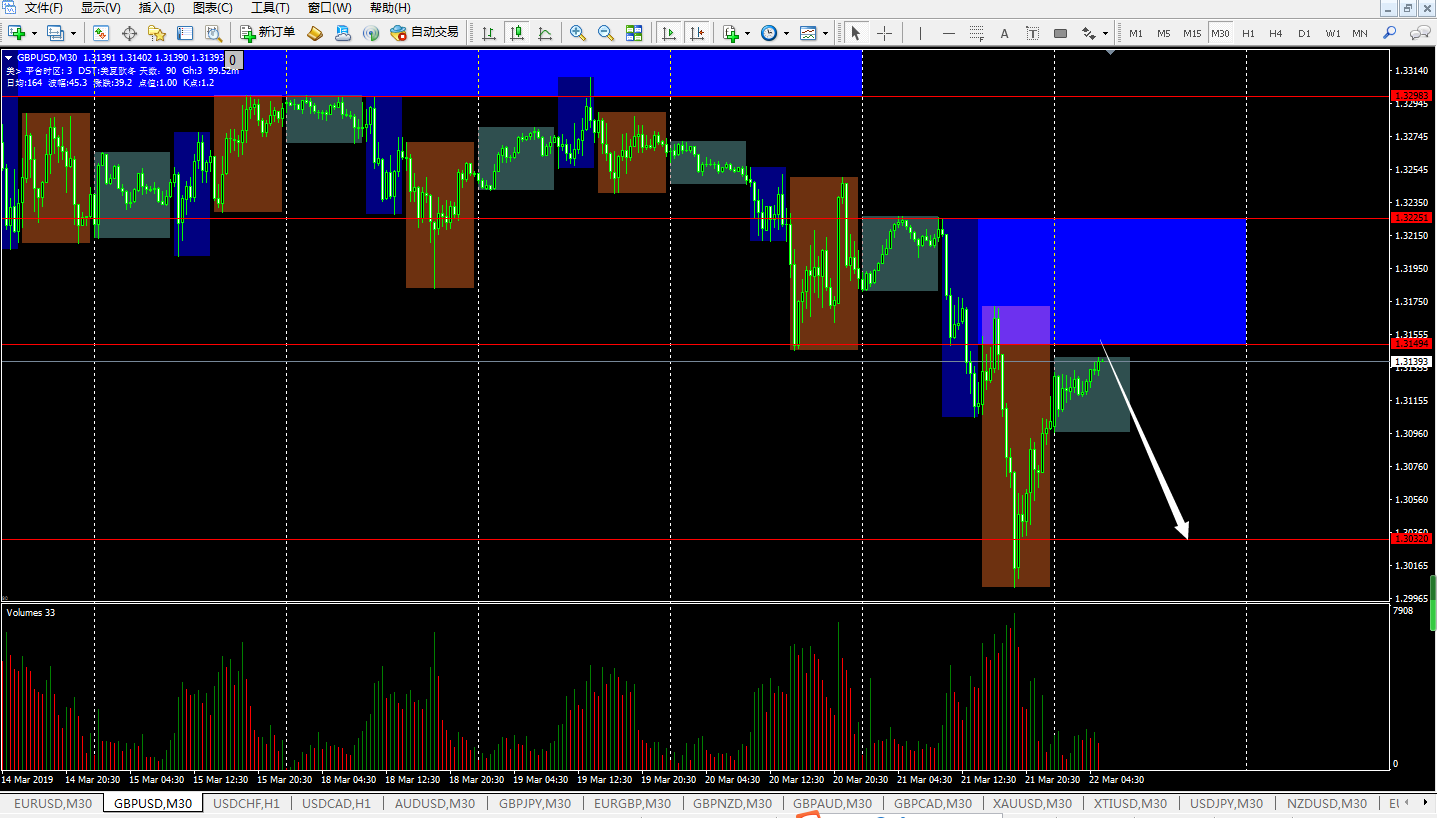
Task: Tile chart windows
Action: click(634, 33)
